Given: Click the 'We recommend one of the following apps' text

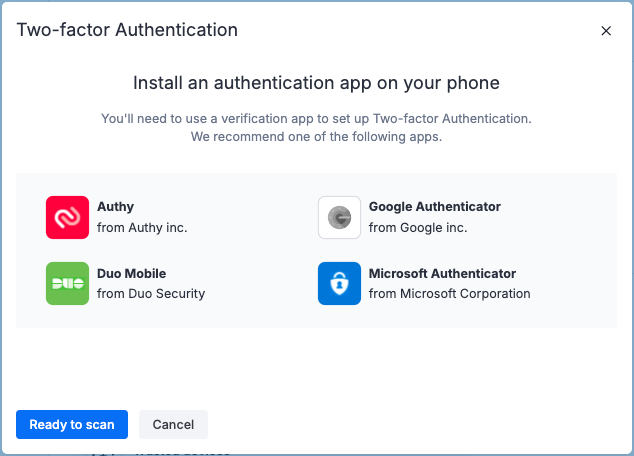Looking at the screenshot, I should pos(316,137).
